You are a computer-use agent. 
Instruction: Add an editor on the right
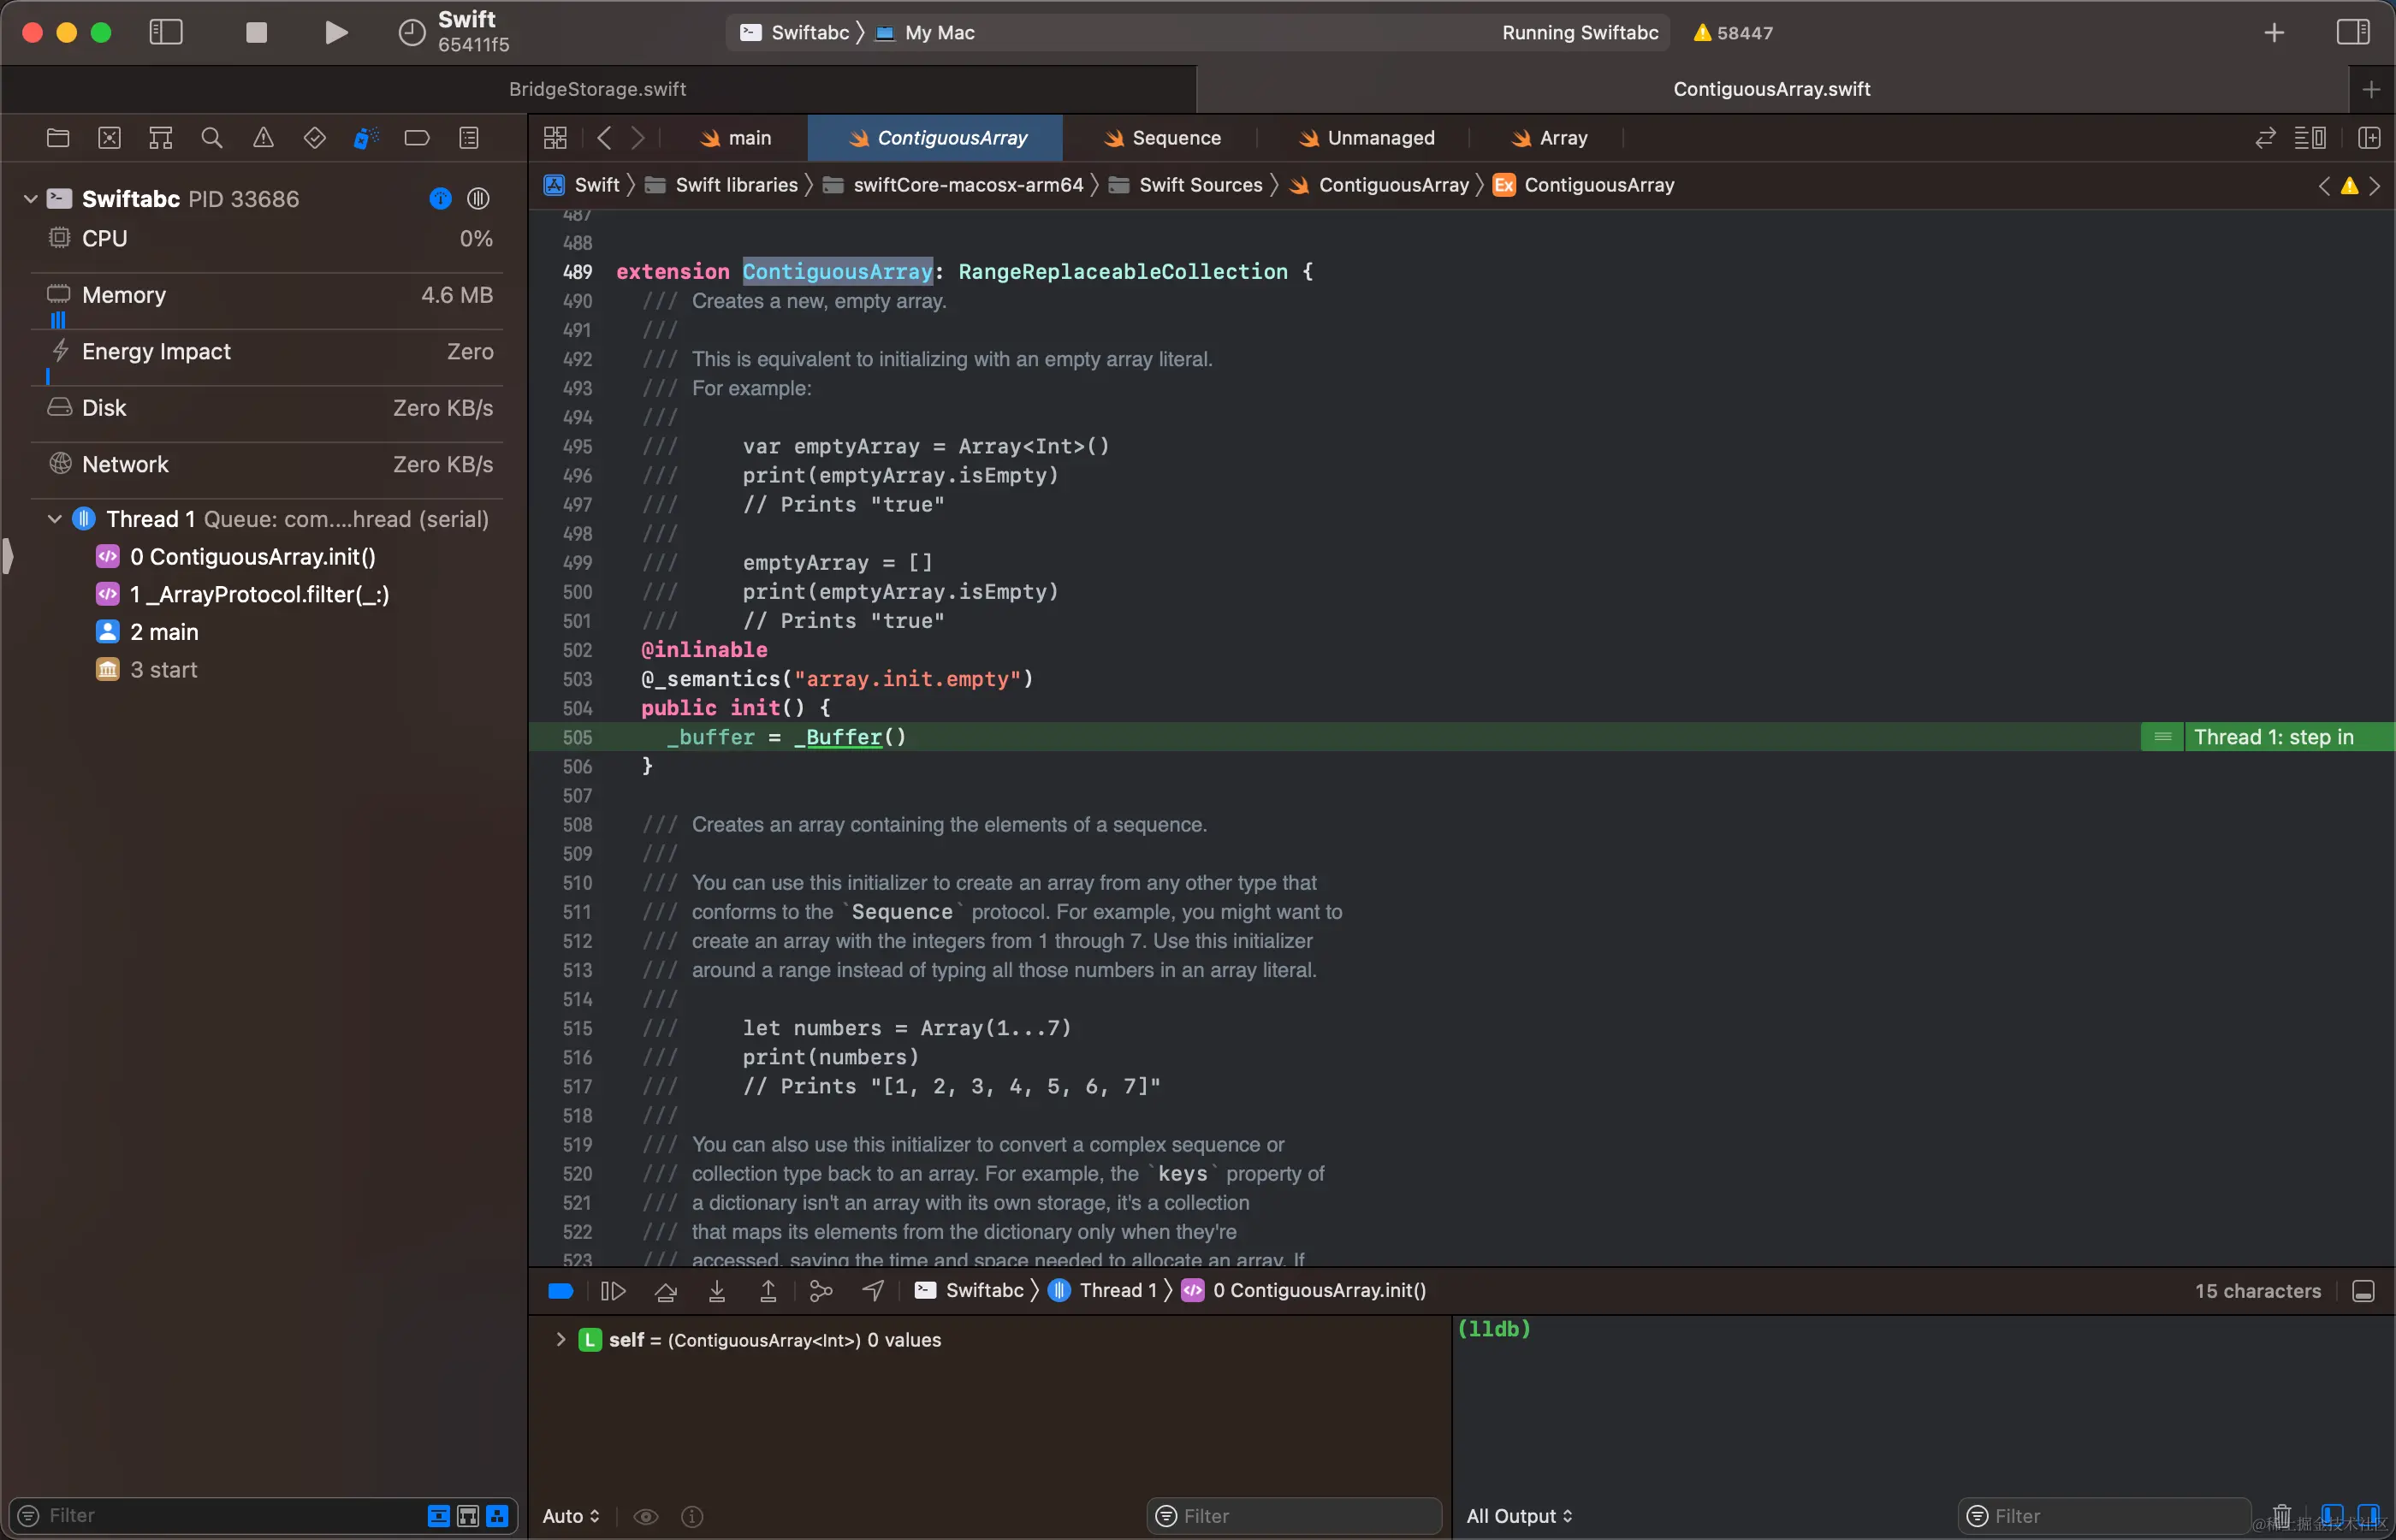(x=2369, y=138)
